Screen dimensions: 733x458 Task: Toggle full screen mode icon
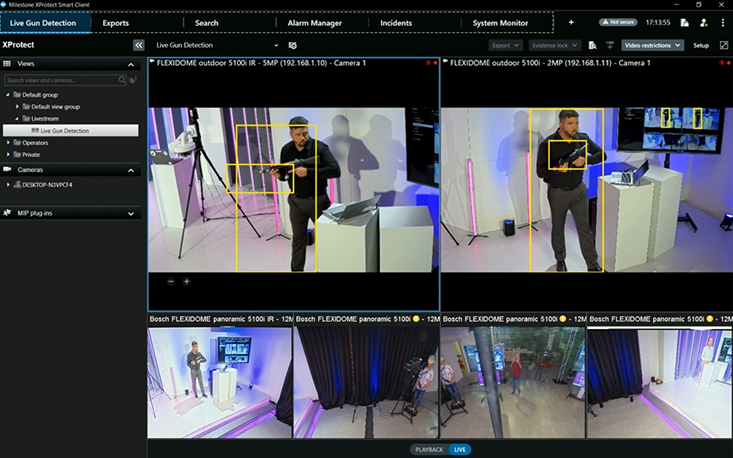click(x=724, y=45)
